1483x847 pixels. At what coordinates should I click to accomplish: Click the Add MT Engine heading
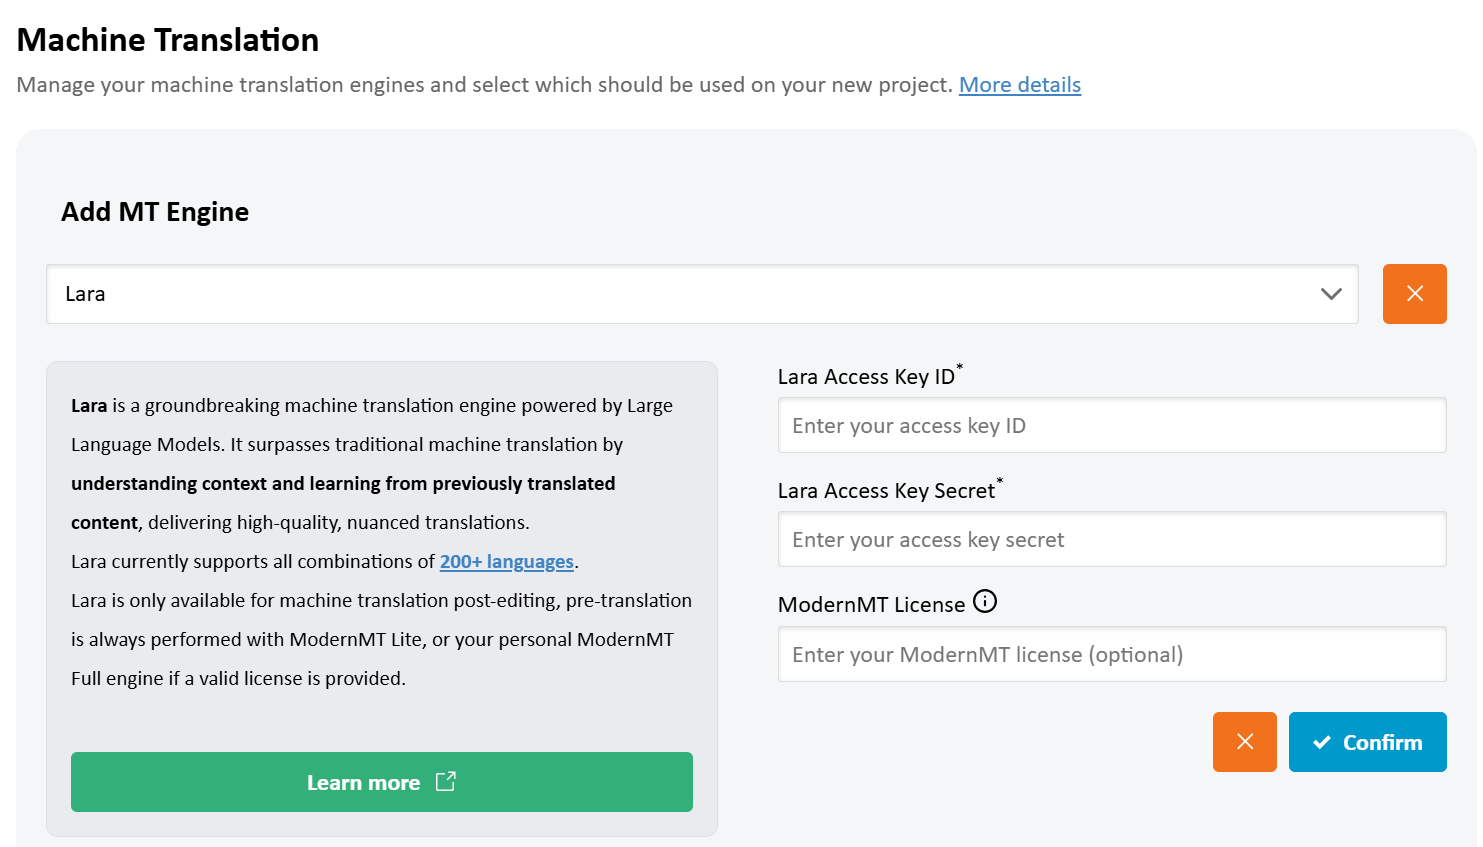pyautogui.click(x=155, y=212)
